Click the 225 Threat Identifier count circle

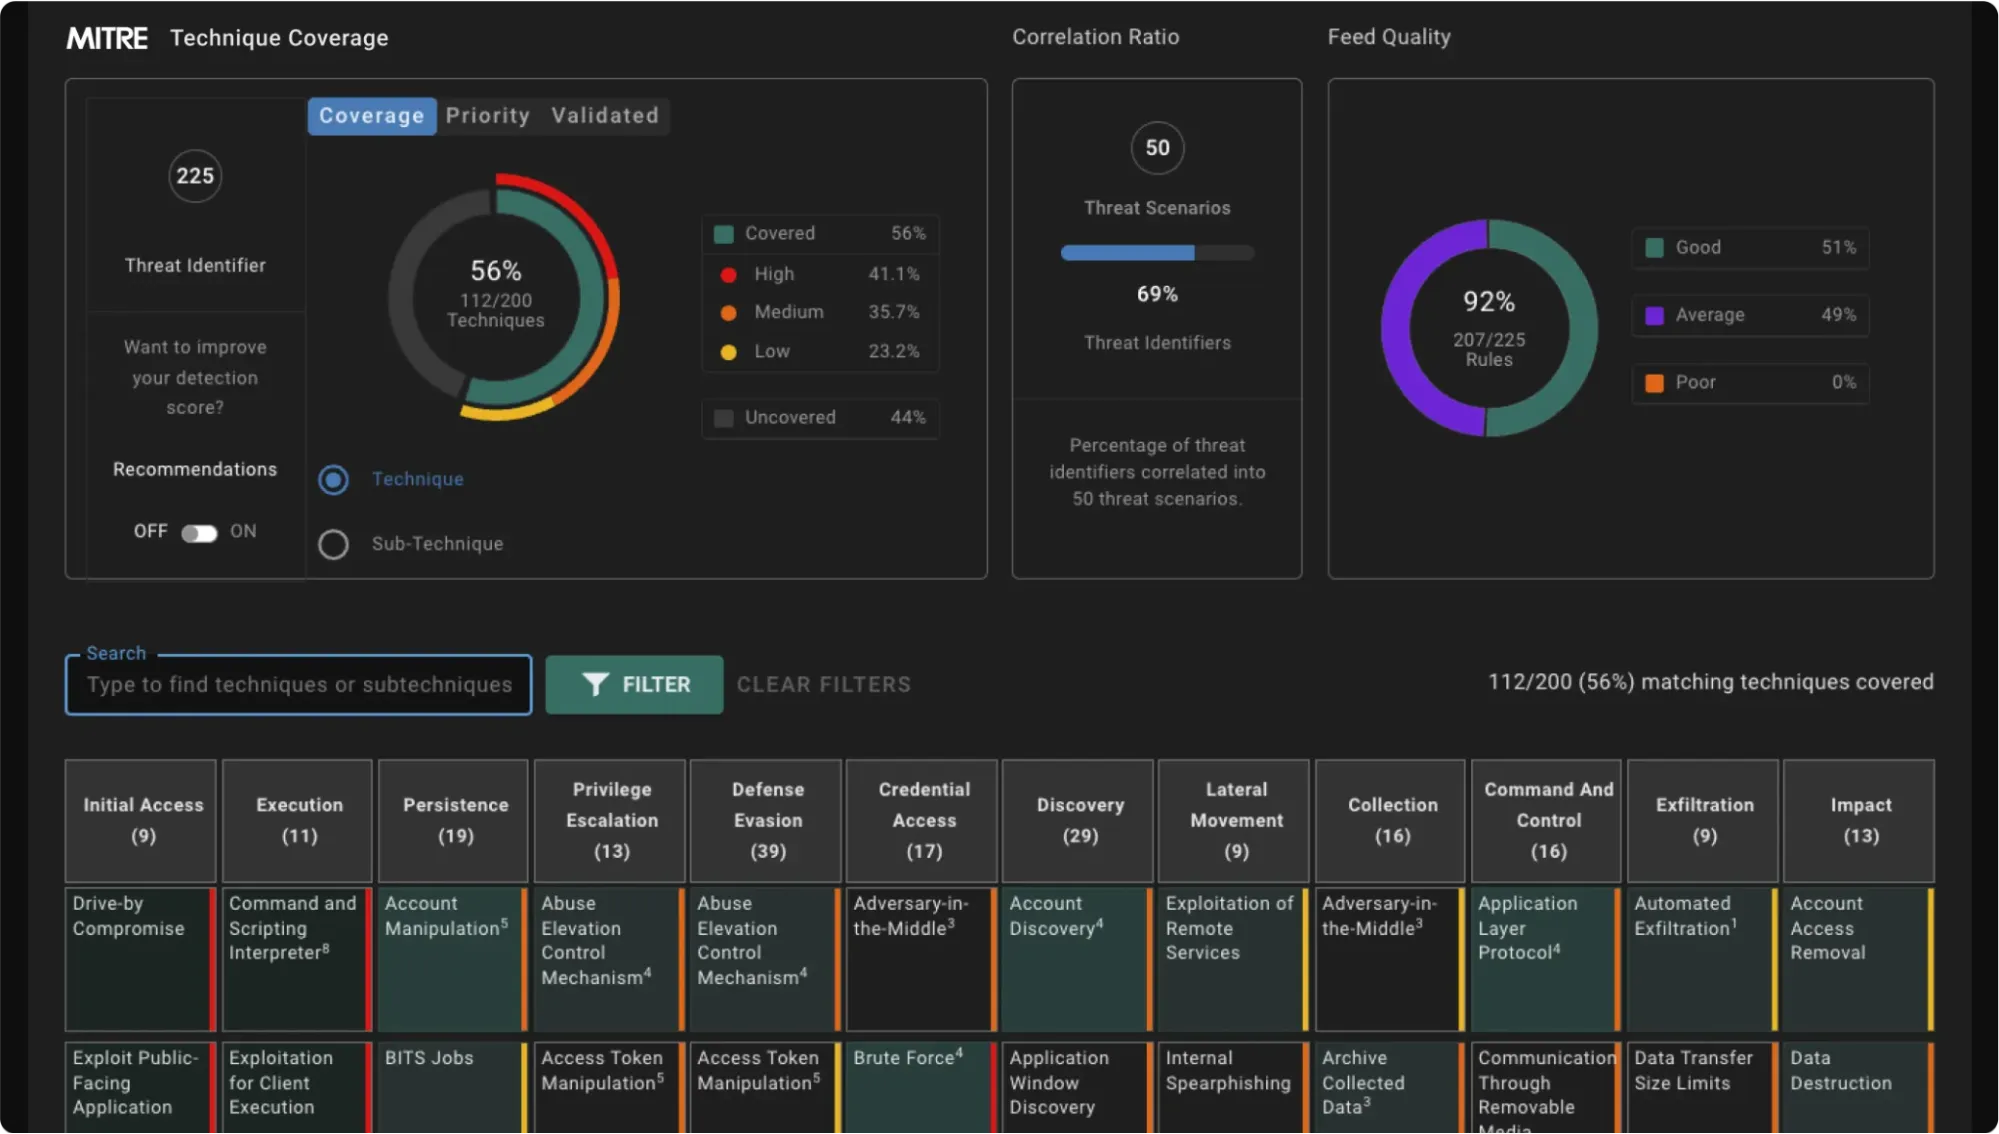click(x=195, y=176)
